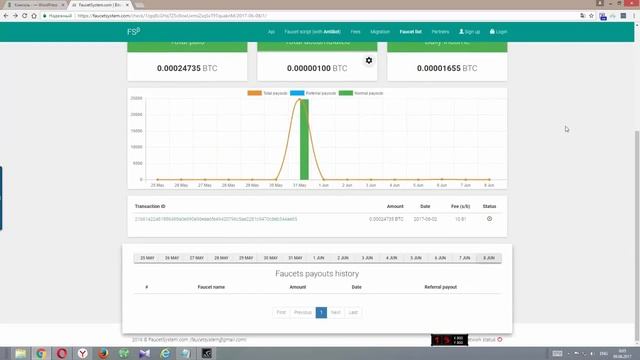The image size is (640, 360).
Task: Open the Migration navigation item
Action: (x=380, y=32)
